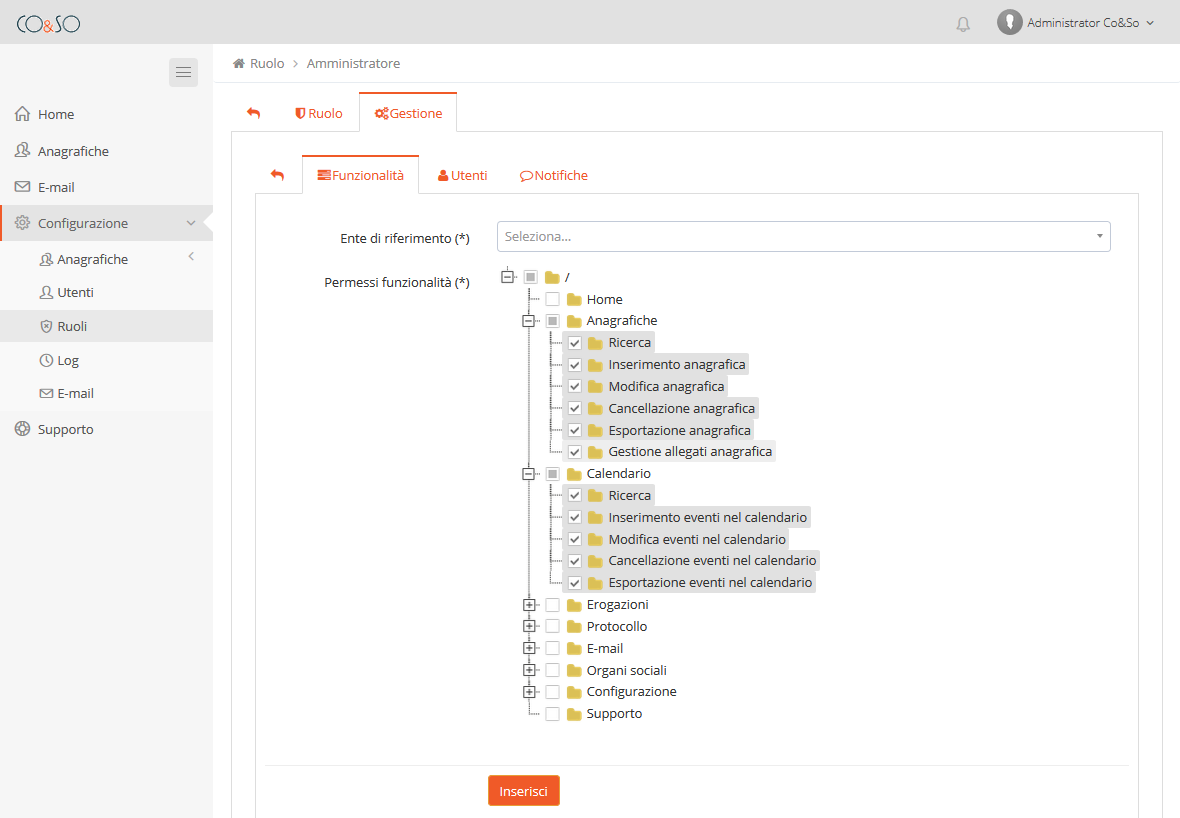The image size is (1180, 818).
Task: Click the Log clock icon
Action: (46, 360)
